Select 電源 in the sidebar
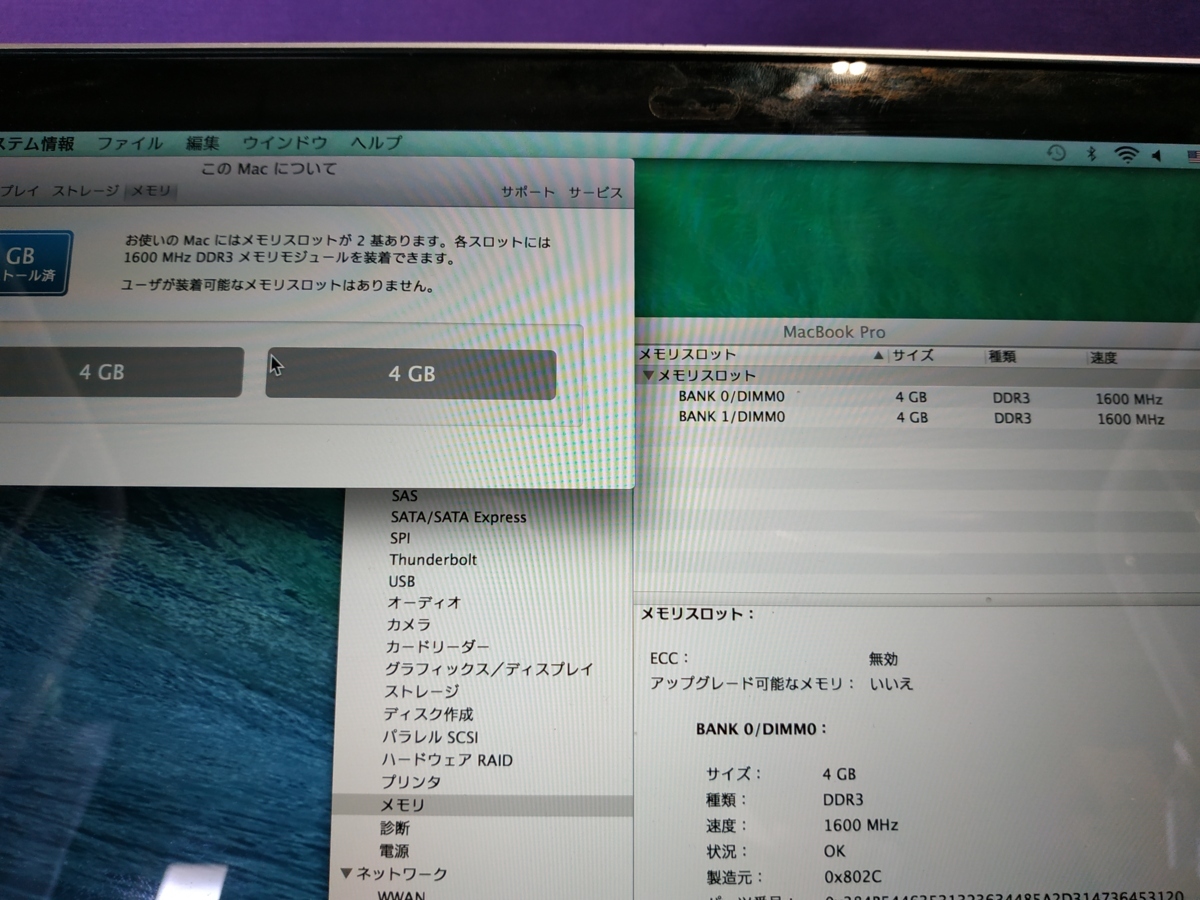Image resolution: width=1200 pixels, height=900 pixels. click(x=394, y=851)
